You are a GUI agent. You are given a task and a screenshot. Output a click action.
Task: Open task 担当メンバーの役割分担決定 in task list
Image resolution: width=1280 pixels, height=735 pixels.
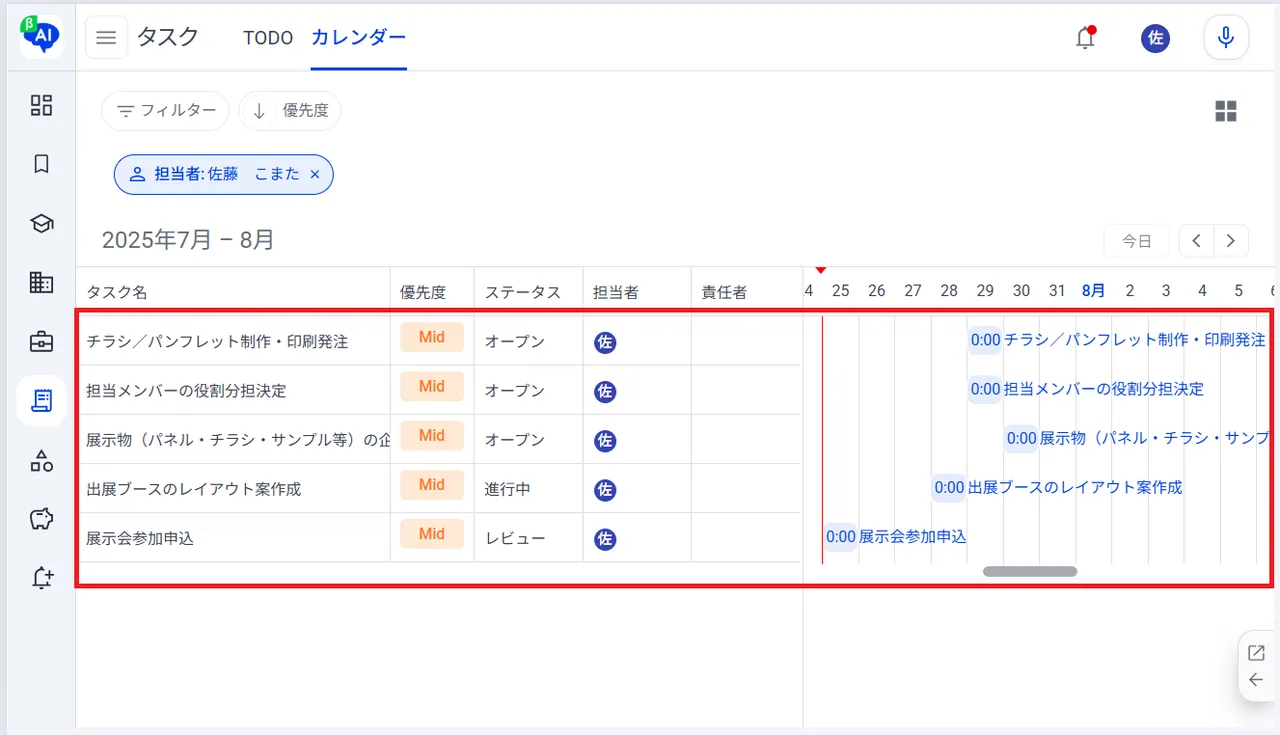pos(186,391)
